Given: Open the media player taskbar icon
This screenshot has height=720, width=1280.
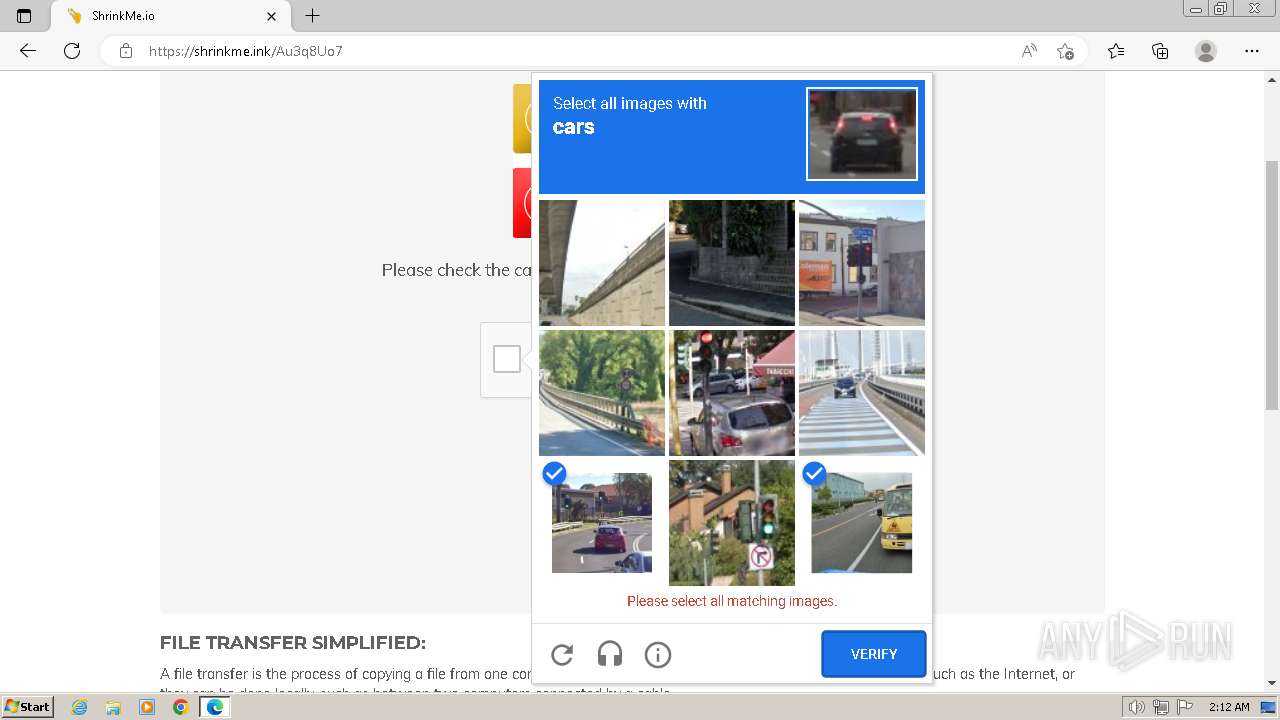Looking at the screenshot, I should (147, 707).
